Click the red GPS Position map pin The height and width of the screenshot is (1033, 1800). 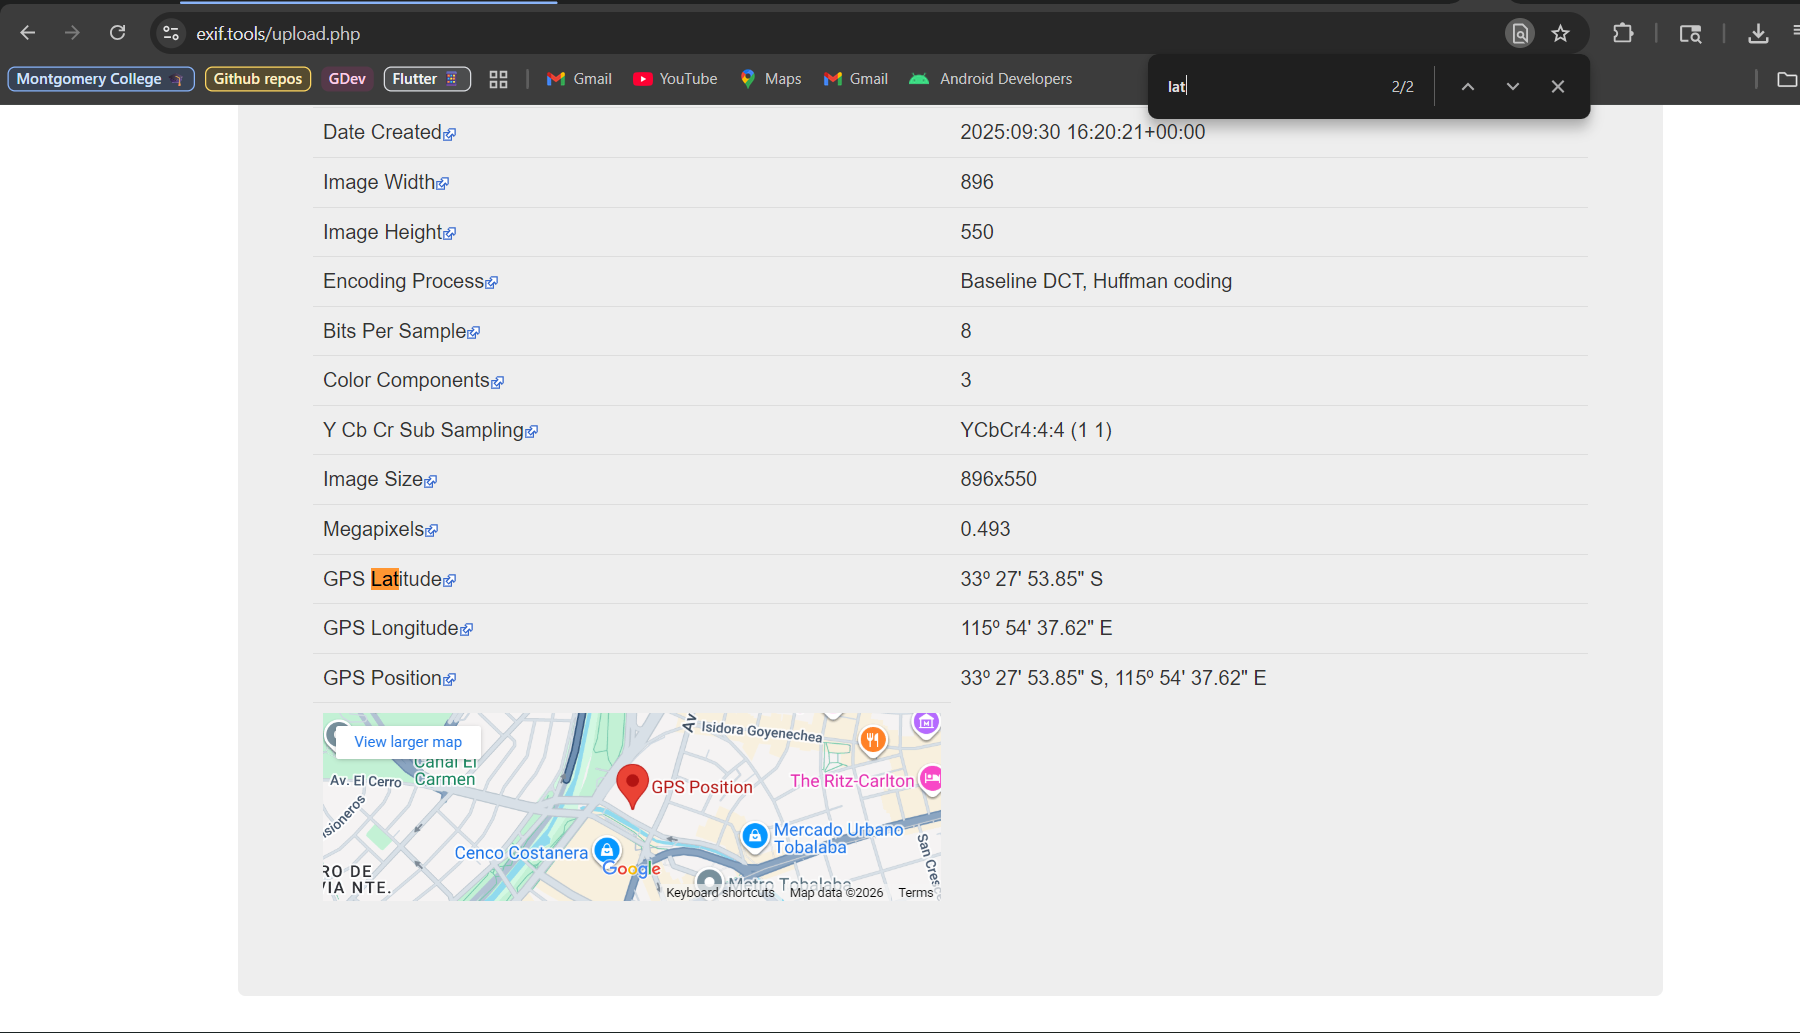click(632, 786)
